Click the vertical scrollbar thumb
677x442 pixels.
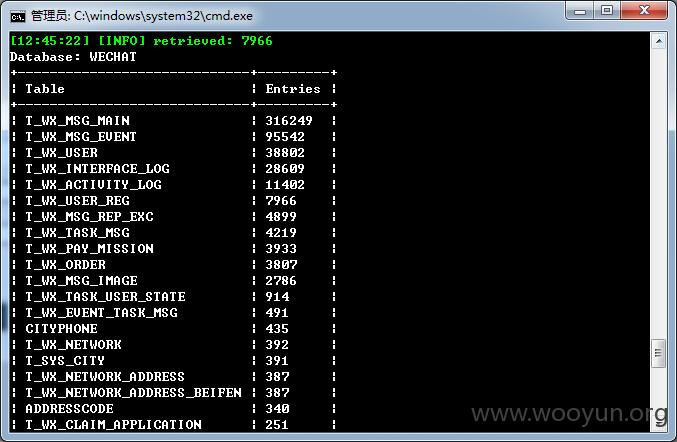(x=658, y=353)
